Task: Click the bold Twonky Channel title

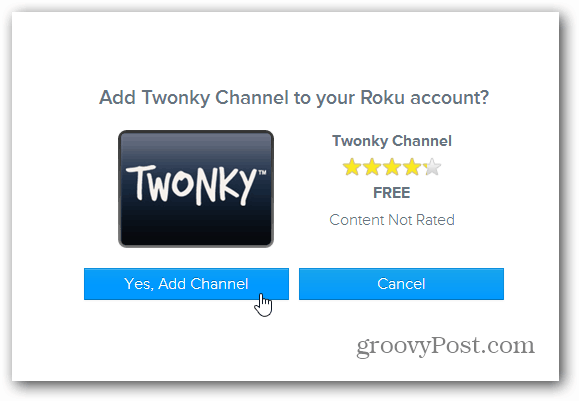Action: [x=392, y=141]
